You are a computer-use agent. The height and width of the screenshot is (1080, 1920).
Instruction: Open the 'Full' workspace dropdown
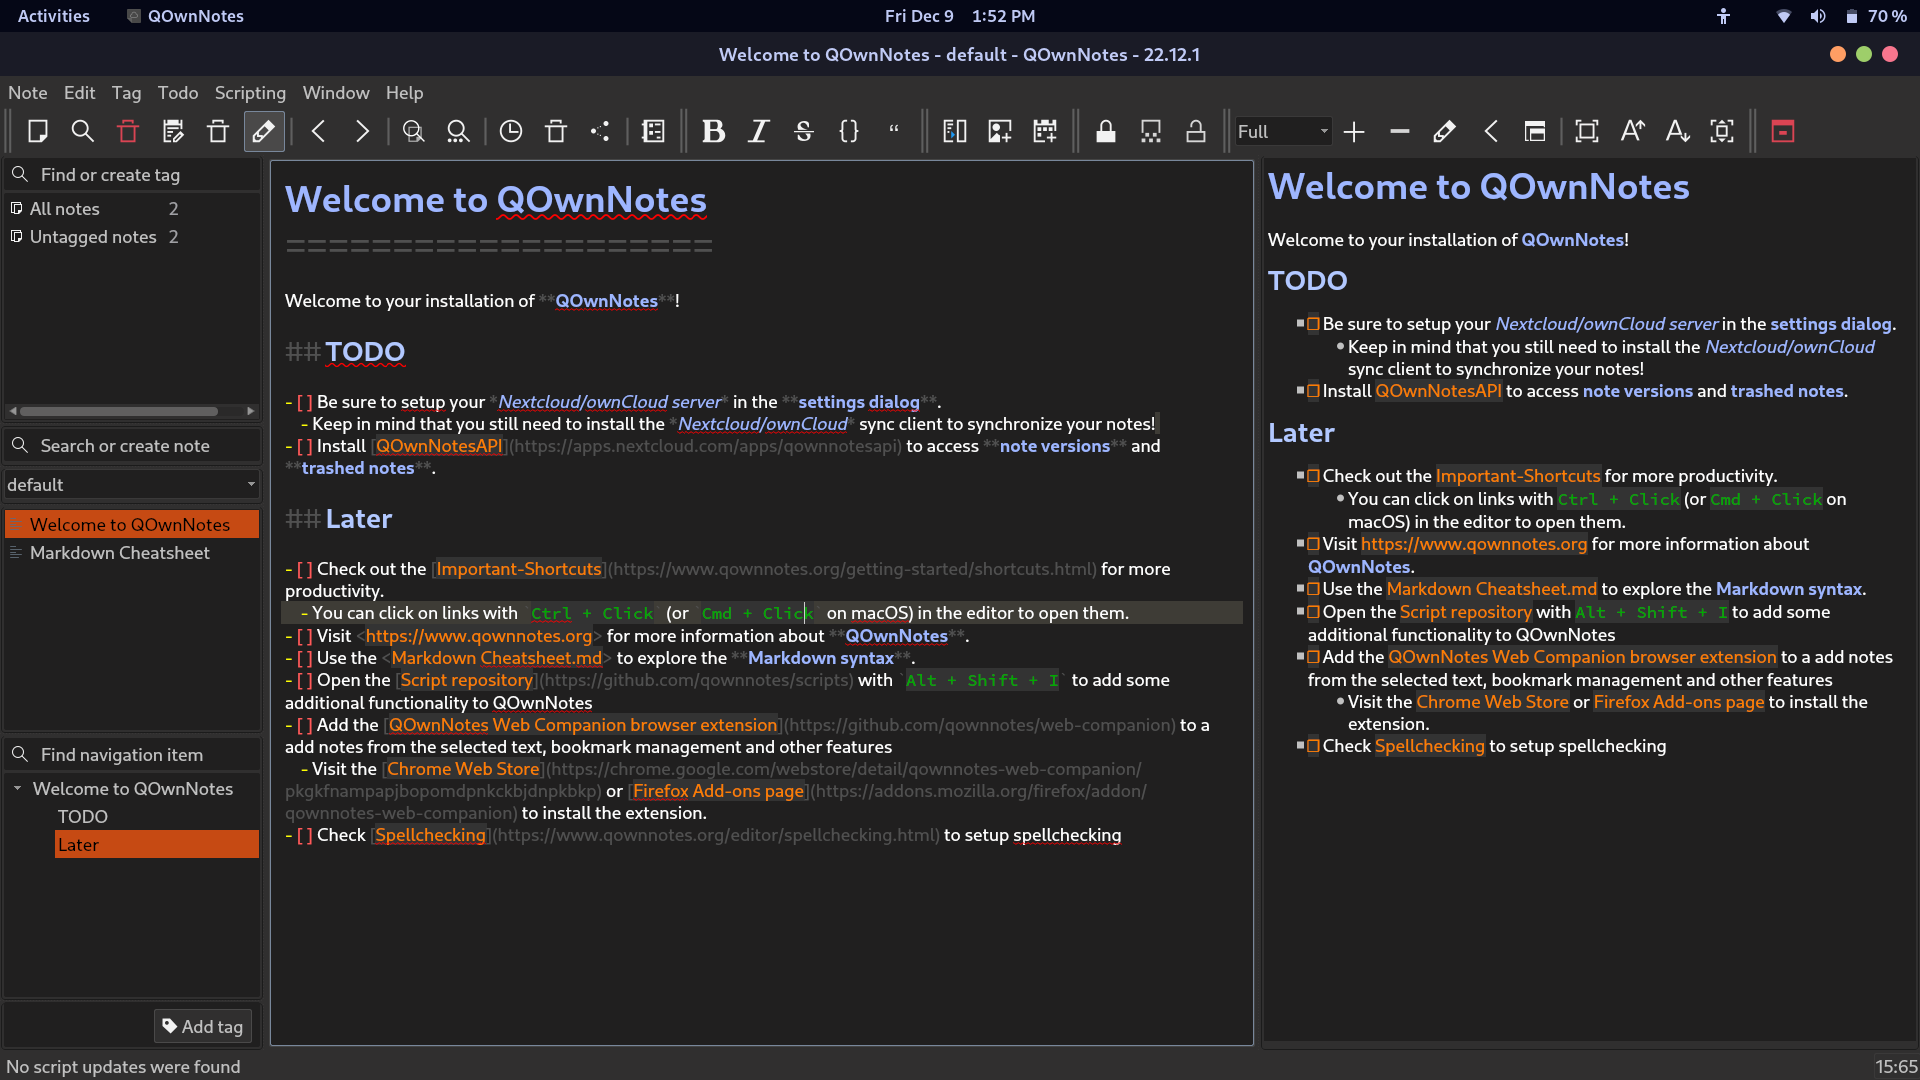(x=1283, y=131)
